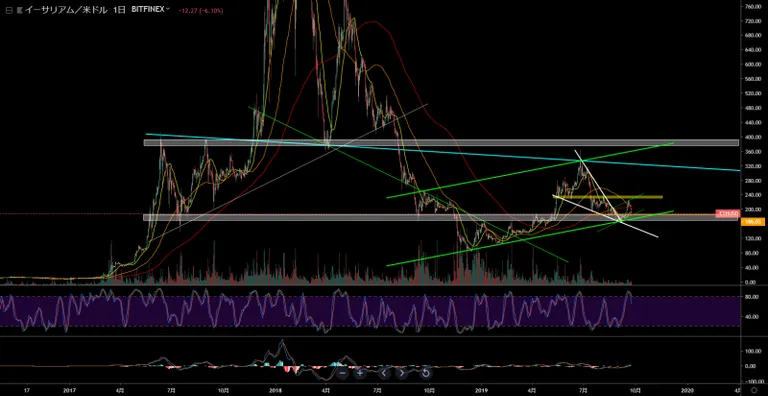Reset the chart view with the circular arrow
The image size is (768, 396).
point(425,373)
